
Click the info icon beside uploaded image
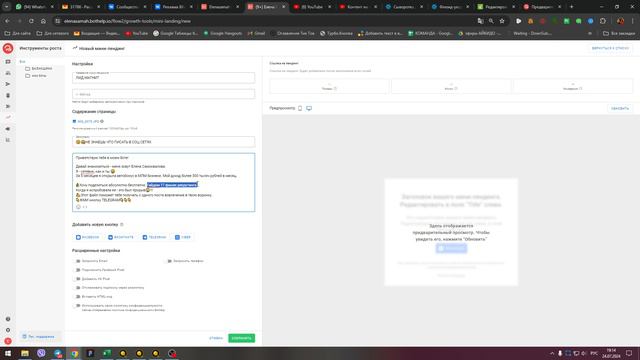(102, 121)
